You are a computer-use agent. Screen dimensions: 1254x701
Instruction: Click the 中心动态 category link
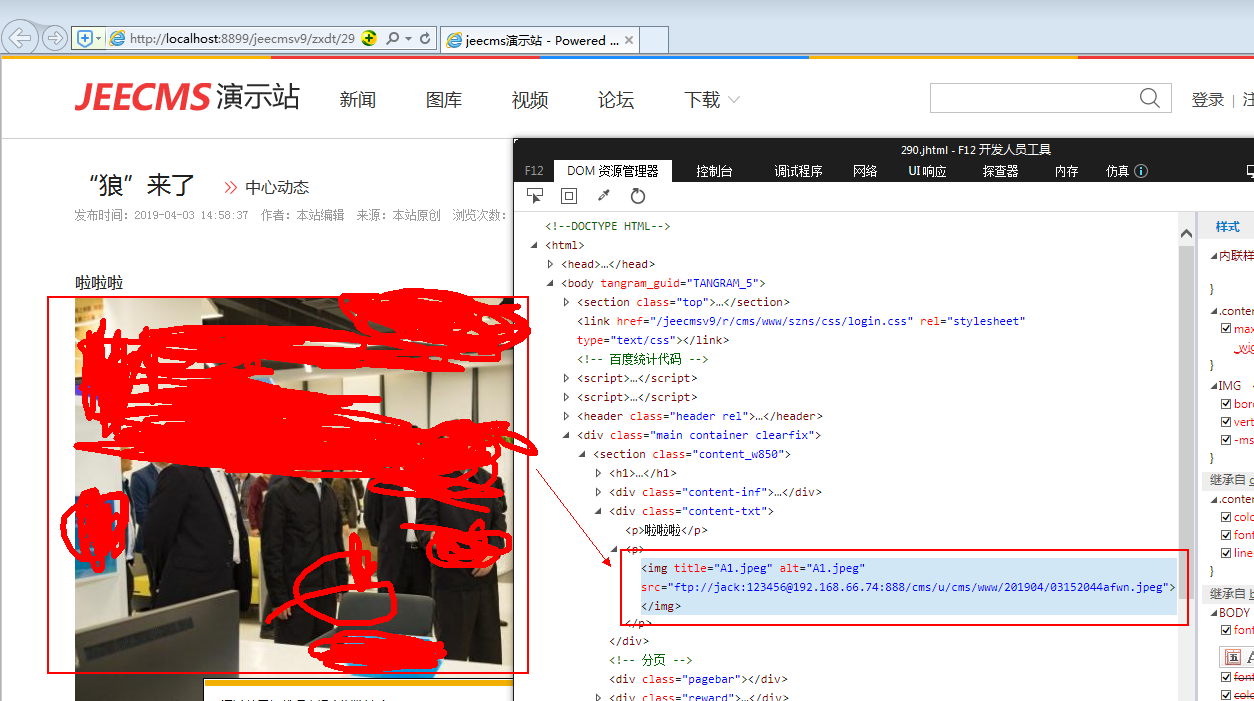(277, 187)
